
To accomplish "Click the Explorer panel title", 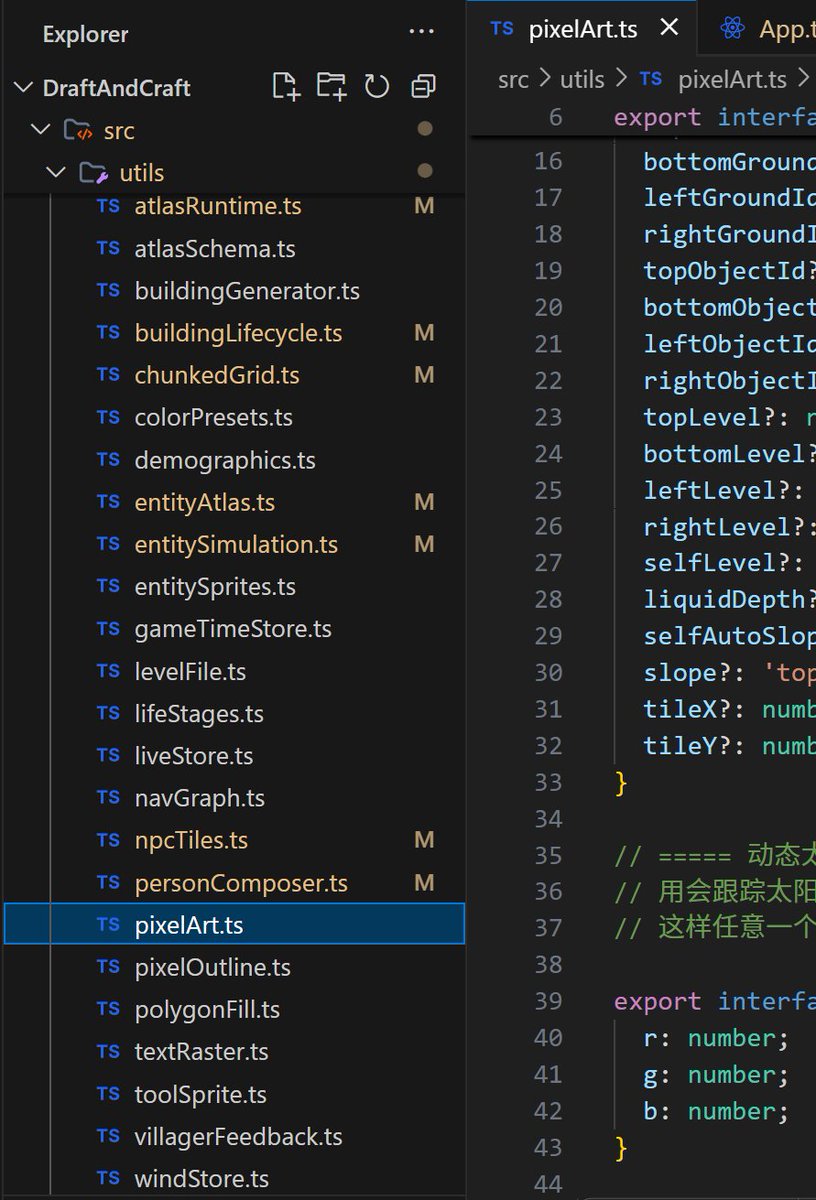I will pos(85,34).
